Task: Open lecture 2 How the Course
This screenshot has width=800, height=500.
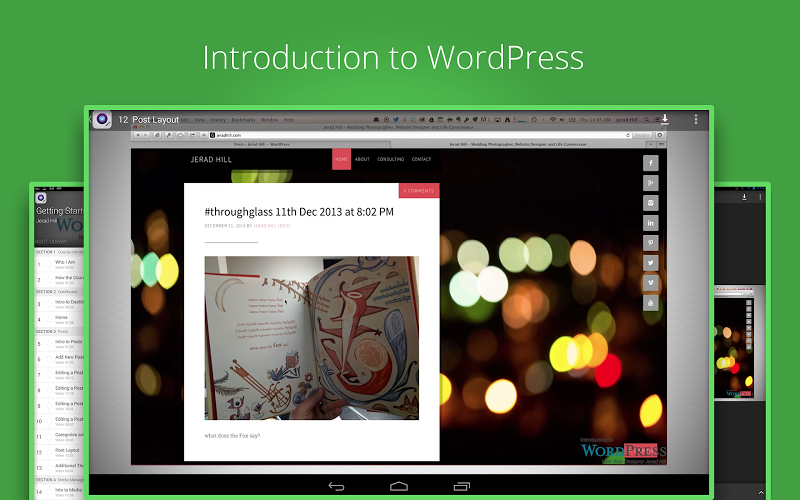Action: point(60,280)
